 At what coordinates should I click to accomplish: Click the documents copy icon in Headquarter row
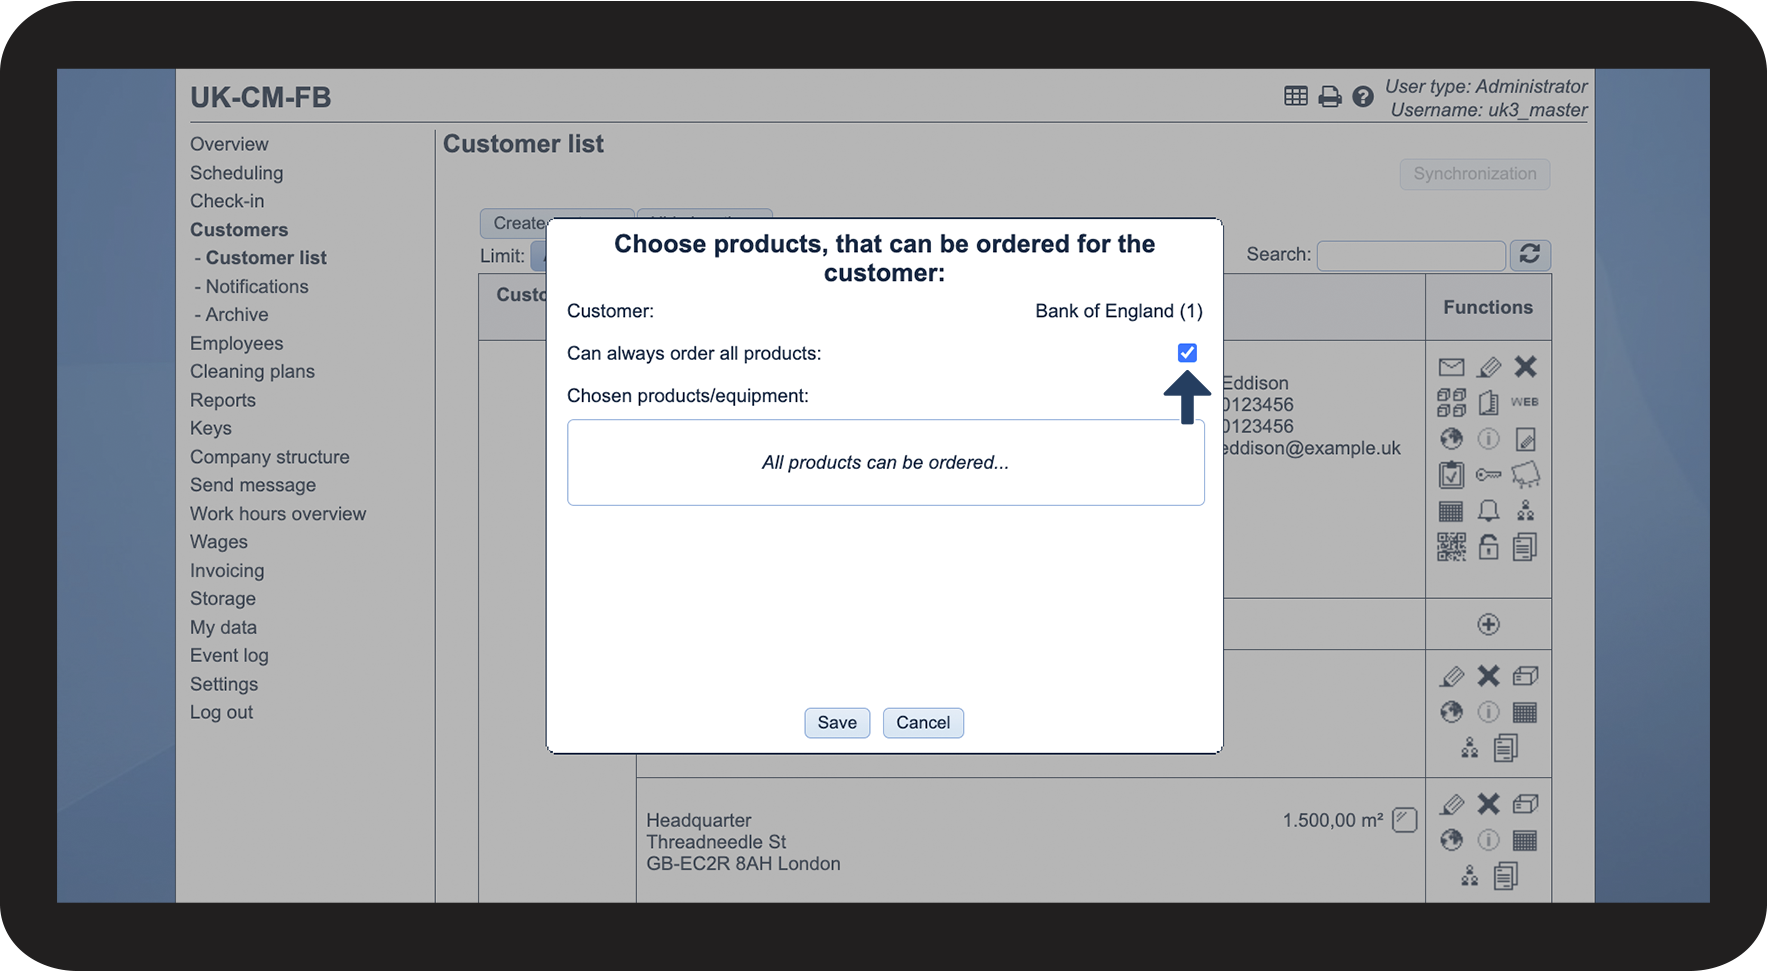tap(1507, 876)
